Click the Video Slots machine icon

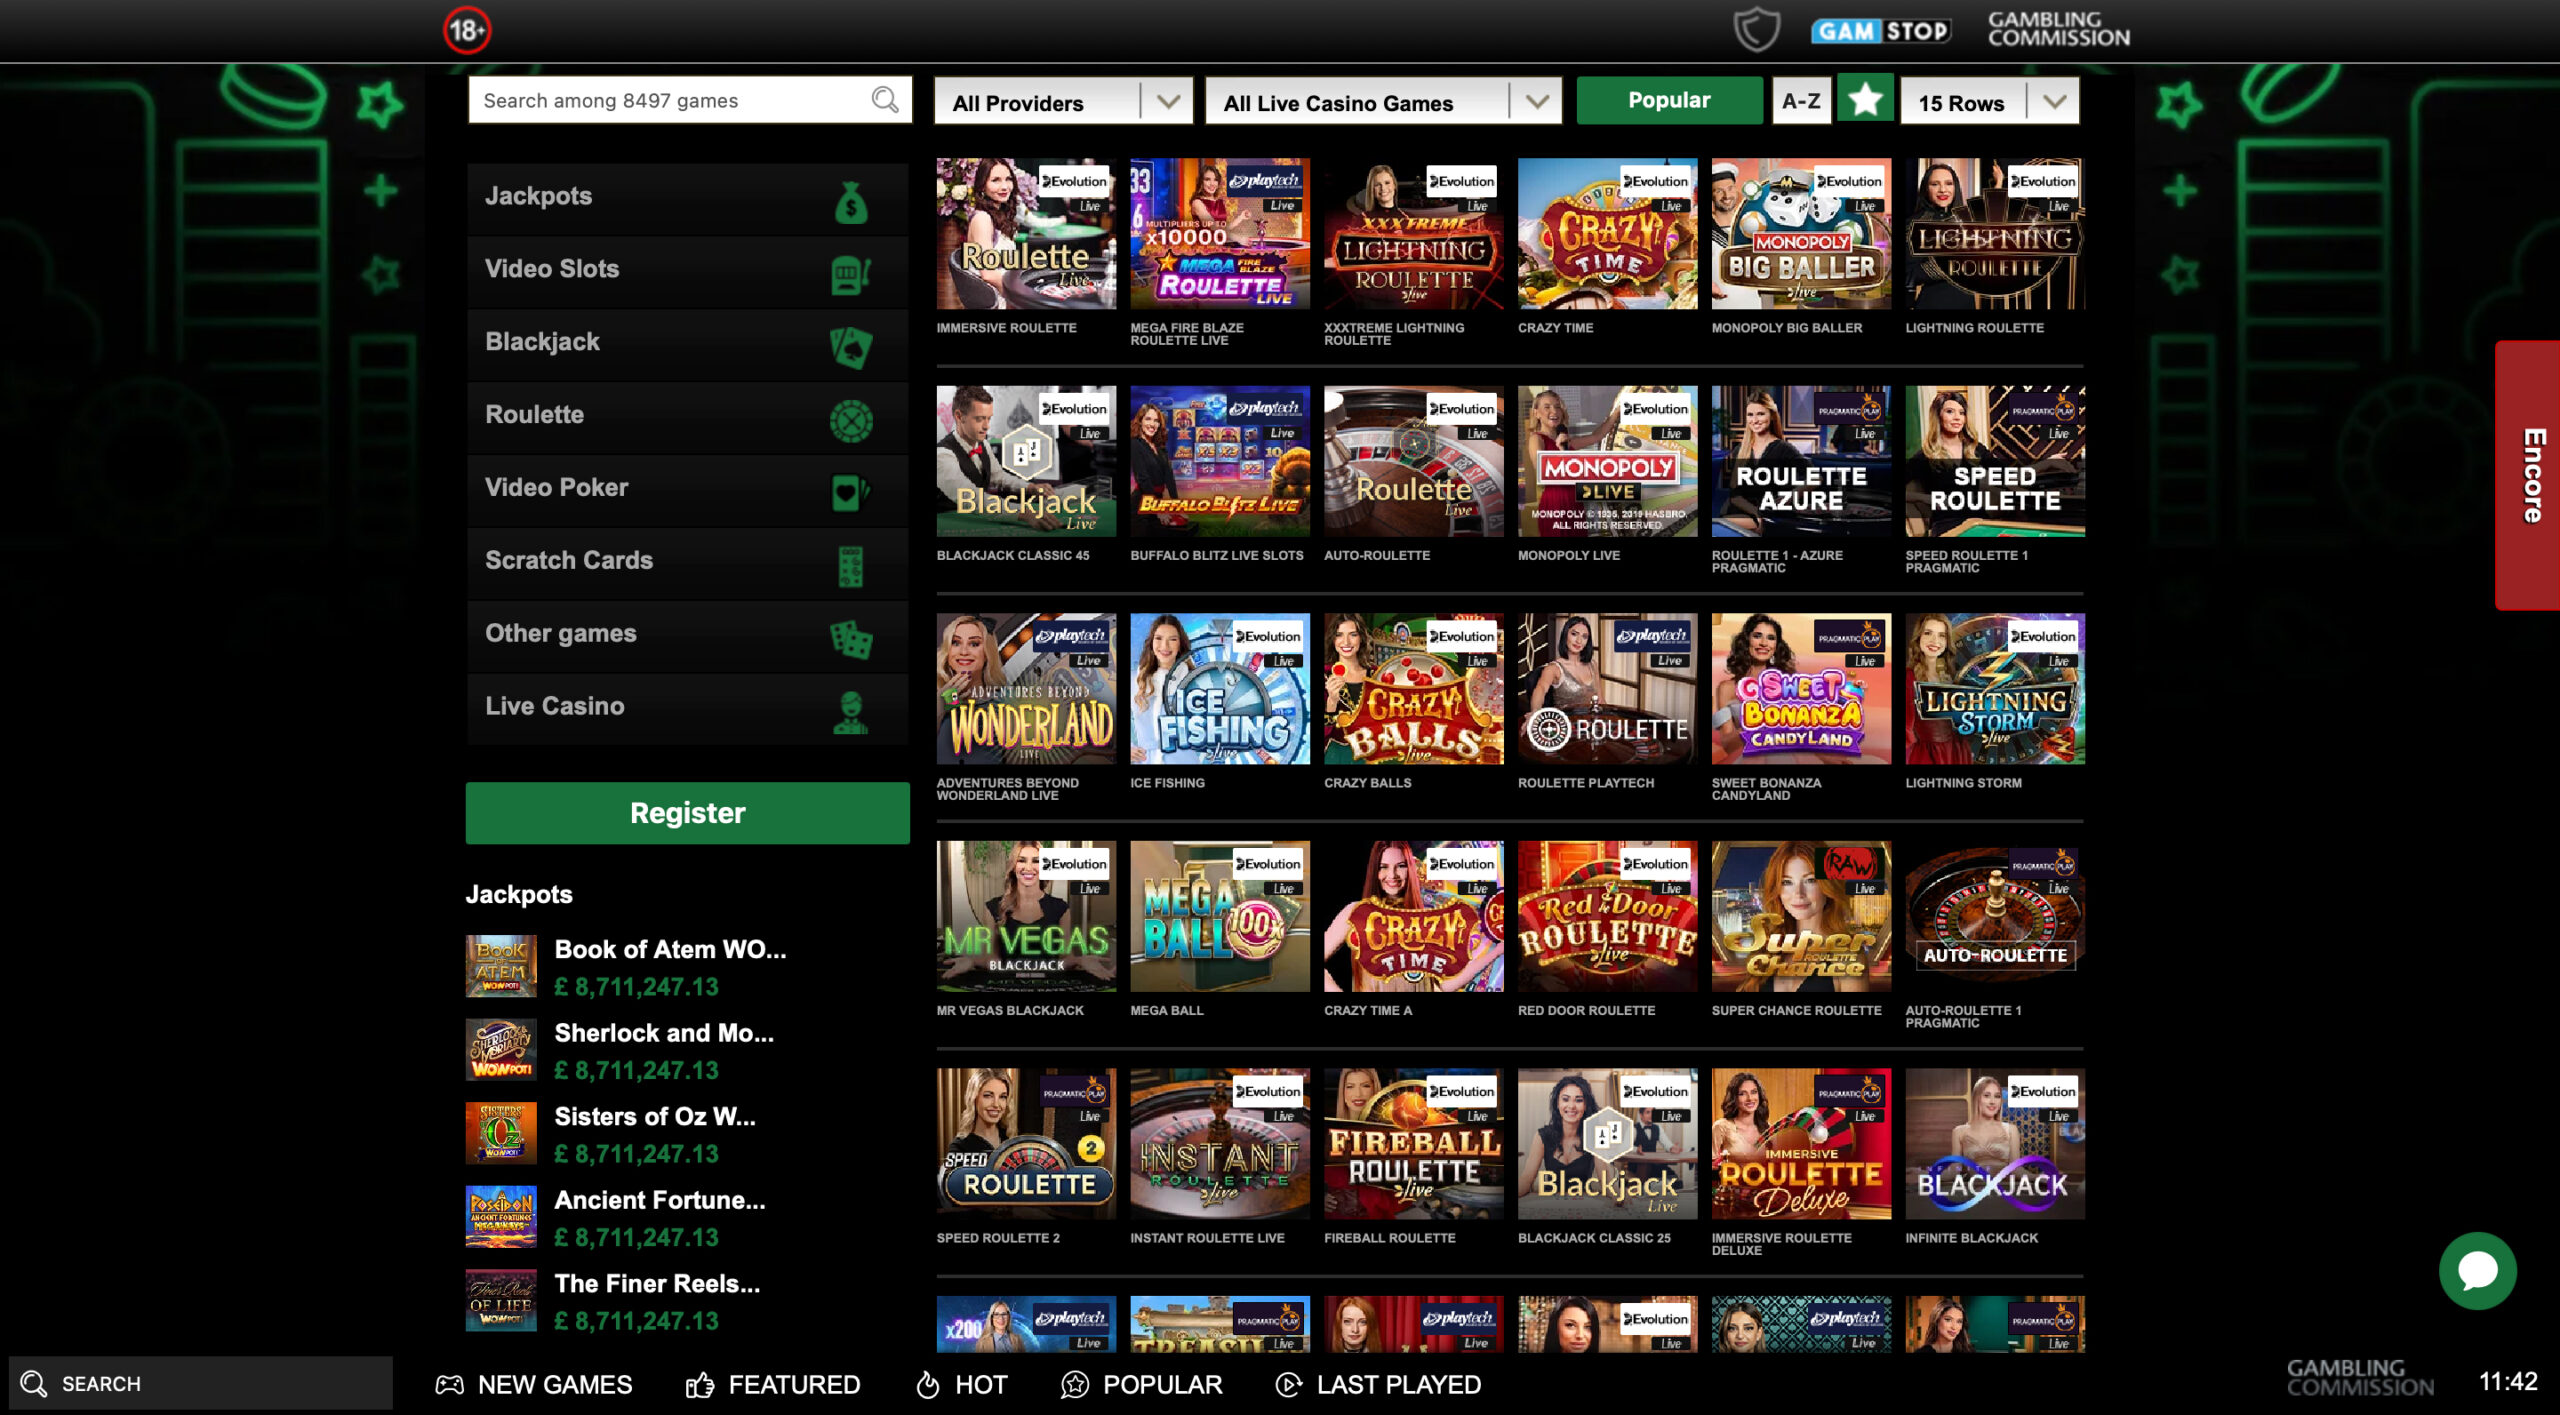tap(851, 274)
